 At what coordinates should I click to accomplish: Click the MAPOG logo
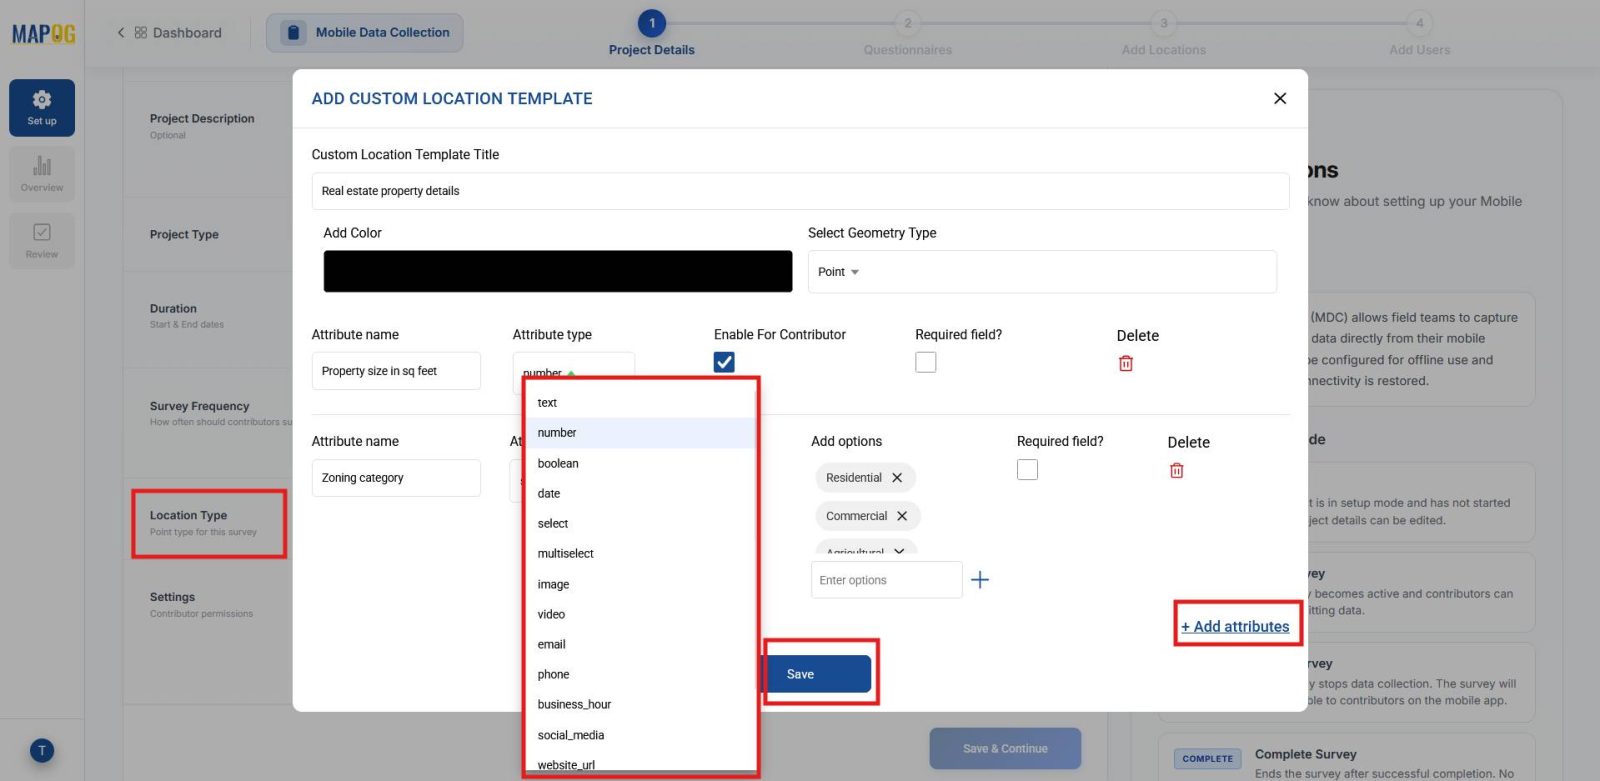pos(43,34)
